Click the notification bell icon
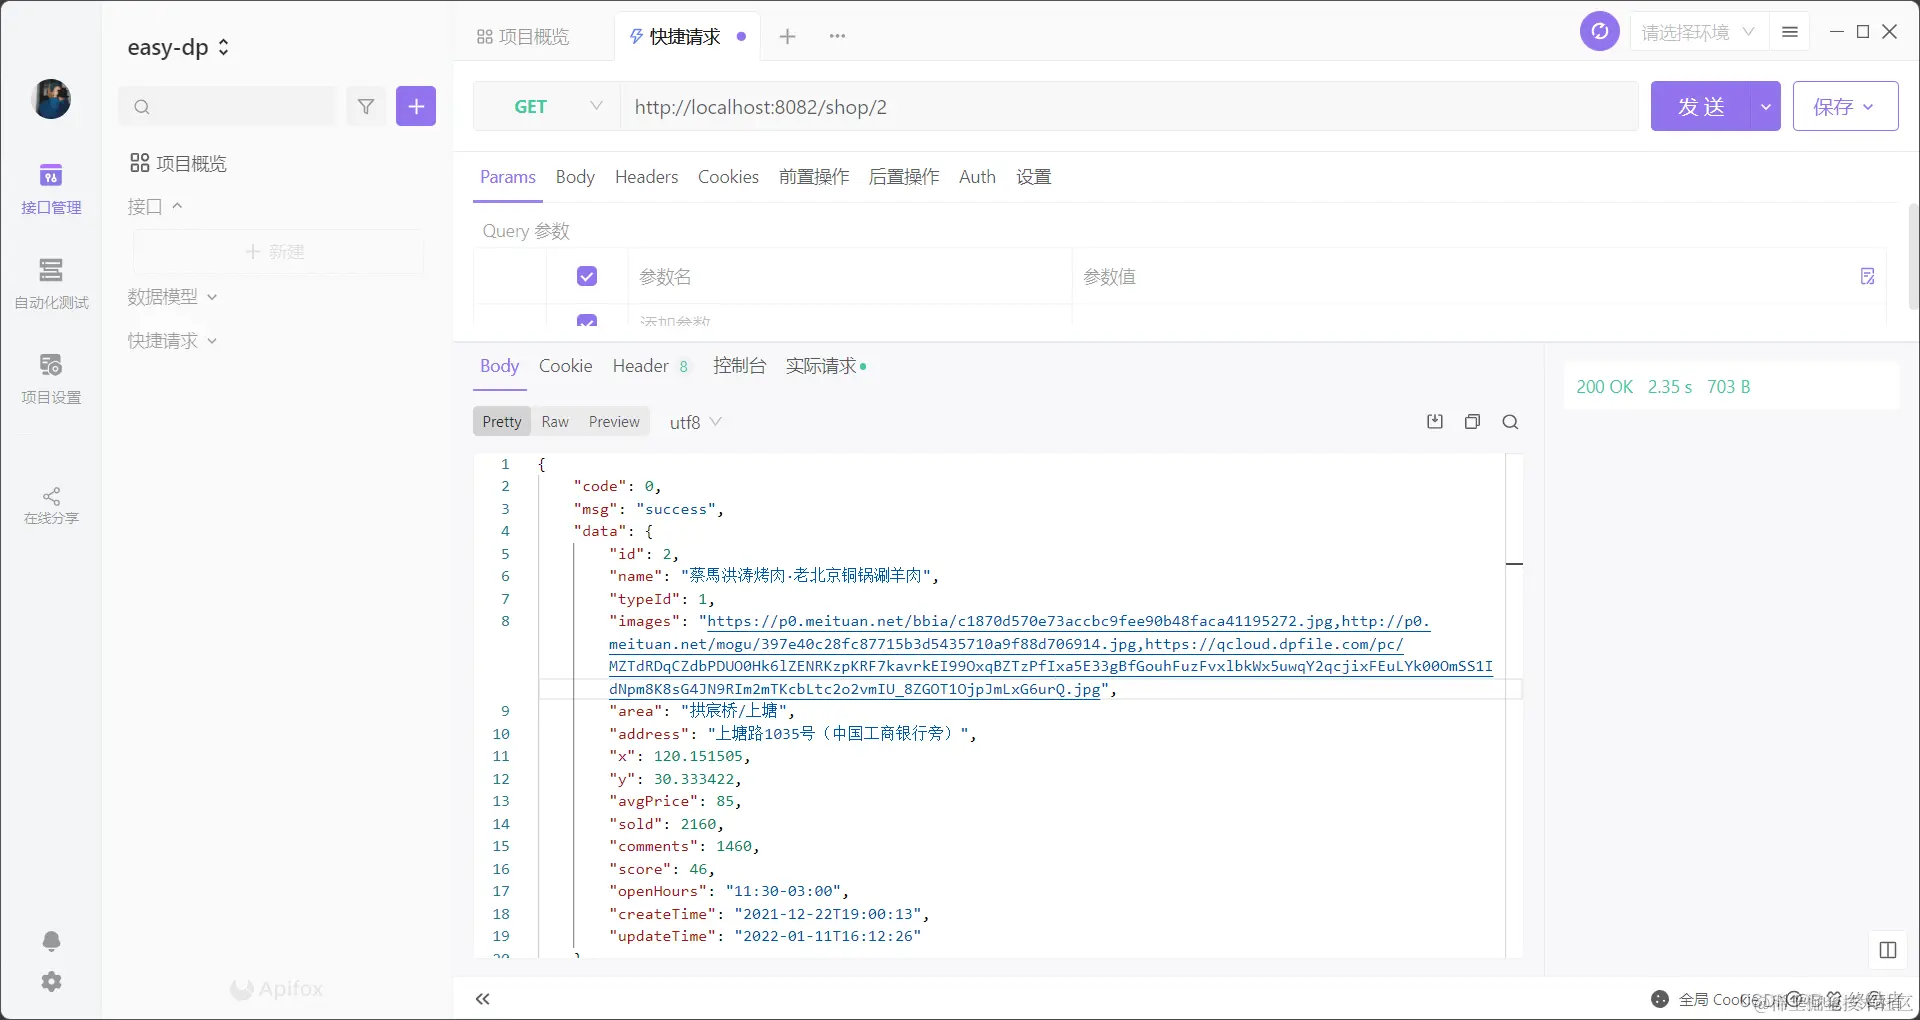The width and height of the screenshot is (1920, 1020). click(51, 941)
